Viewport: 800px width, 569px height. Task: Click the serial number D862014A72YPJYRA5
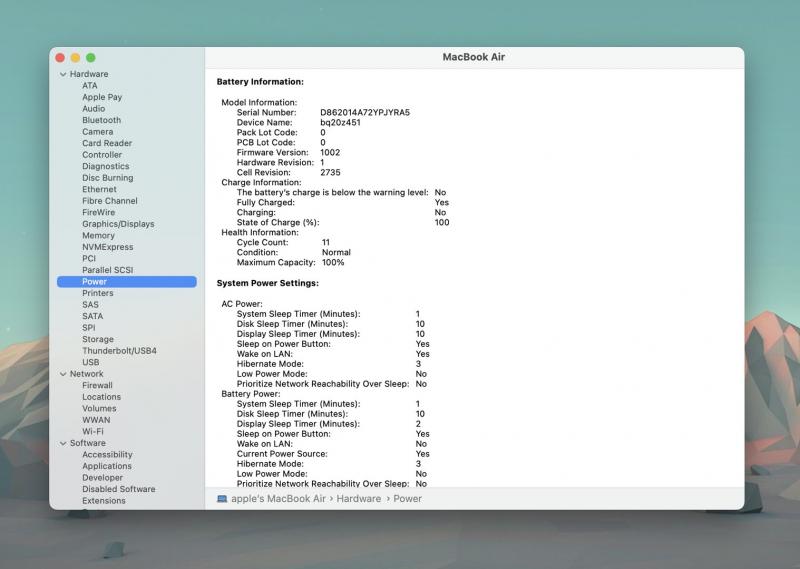click(365, 113)
